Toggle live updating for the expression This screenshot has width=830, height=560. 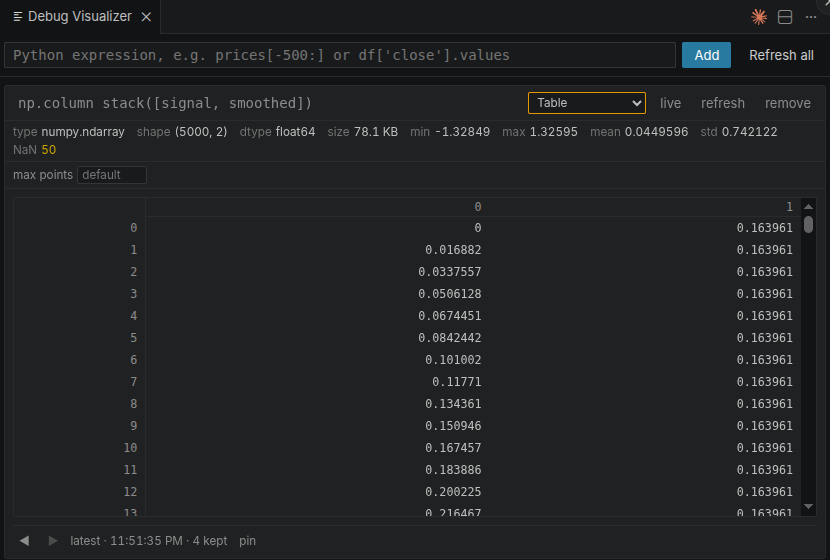[x=670, y=103]
